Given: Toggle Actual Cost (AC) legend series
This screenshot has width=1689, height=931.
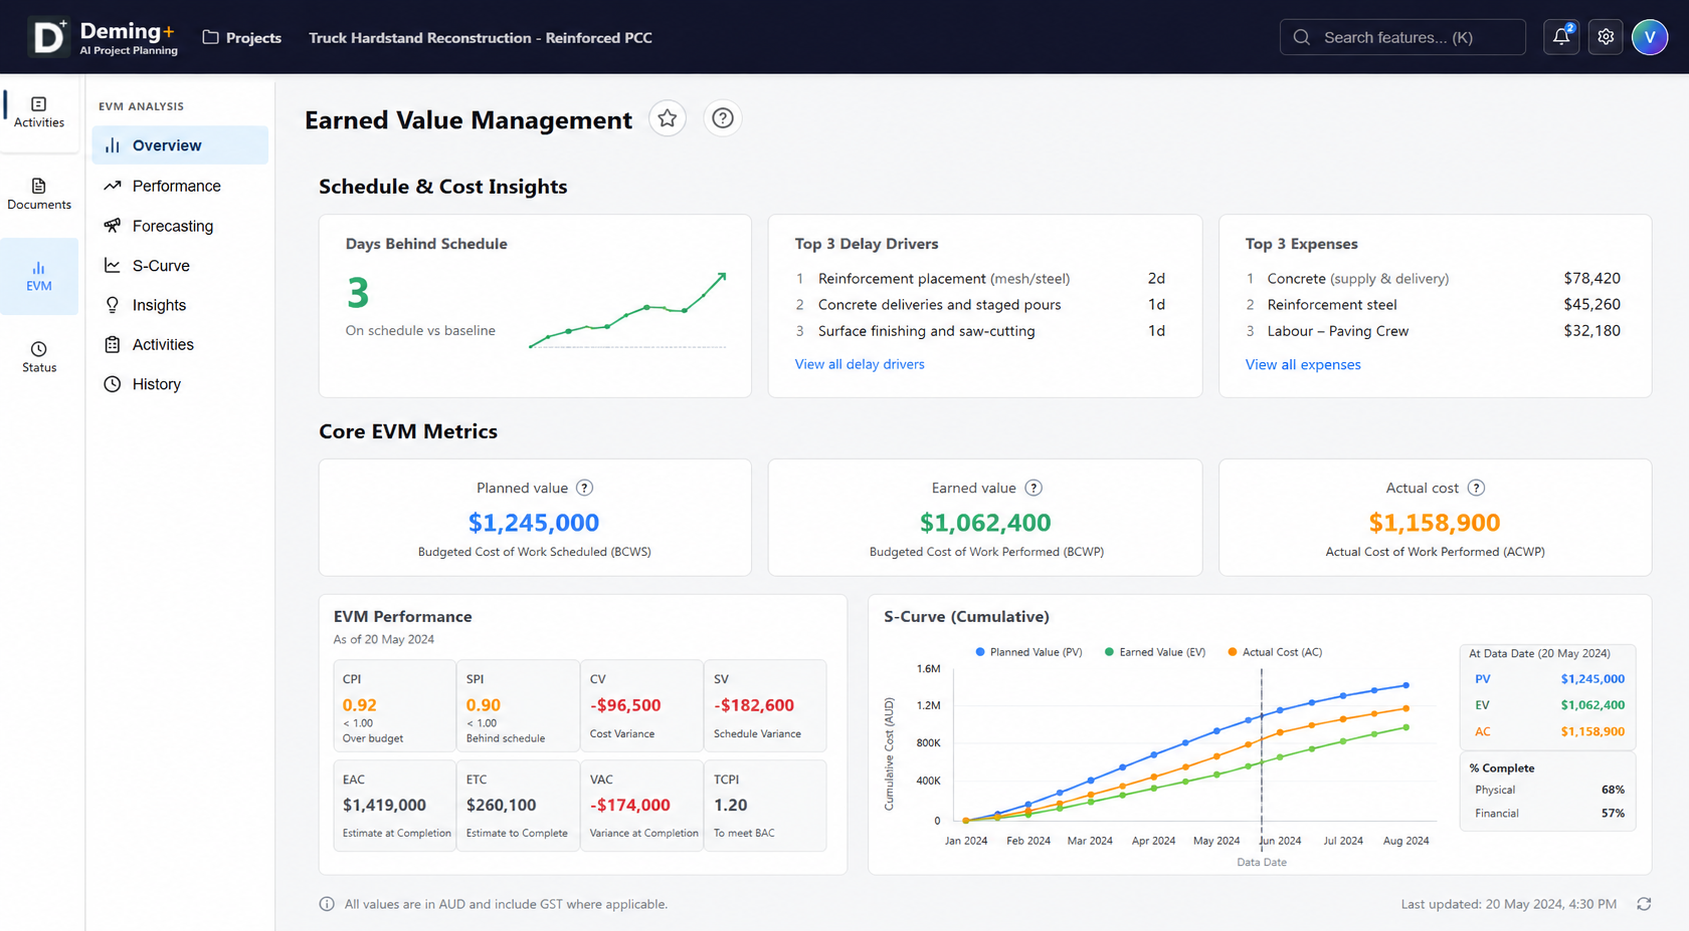Looking at the screenshot, I should (x=1275, y=652).
